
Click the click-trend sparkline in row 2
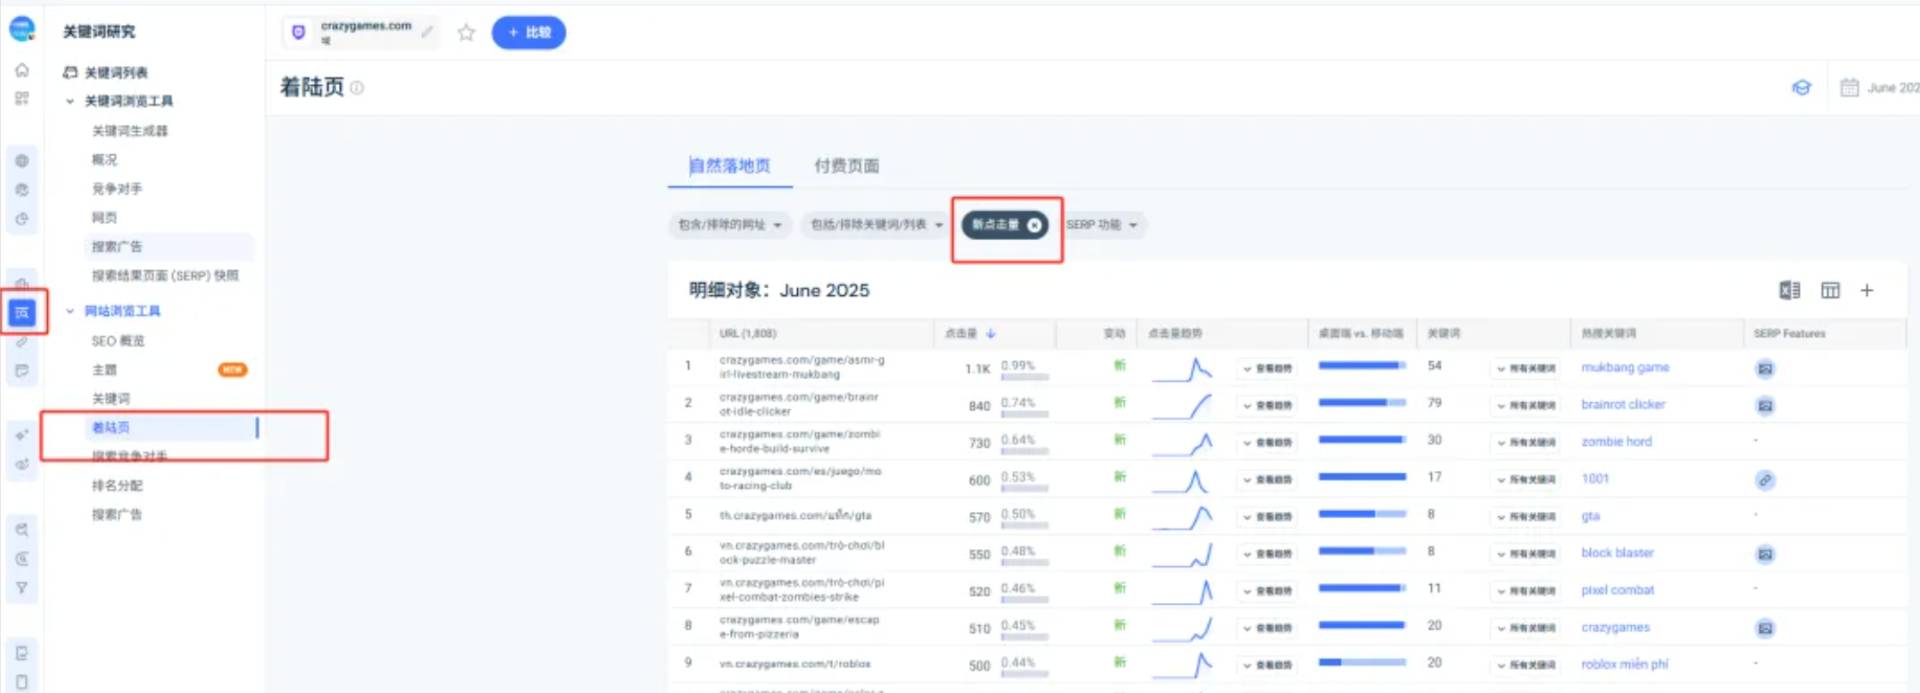point(1181,406)
